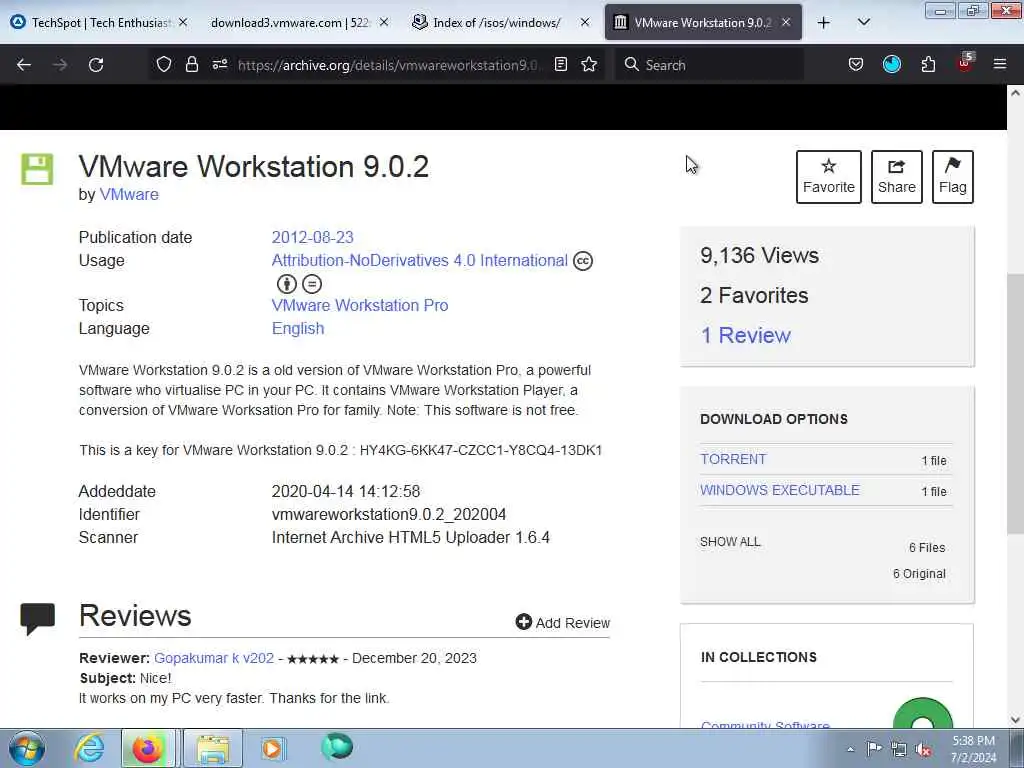Open Attribution-NoDerivatives 4.0 International license link
The width and height of the screenshot is (1024, 768).
pos(419,261)
